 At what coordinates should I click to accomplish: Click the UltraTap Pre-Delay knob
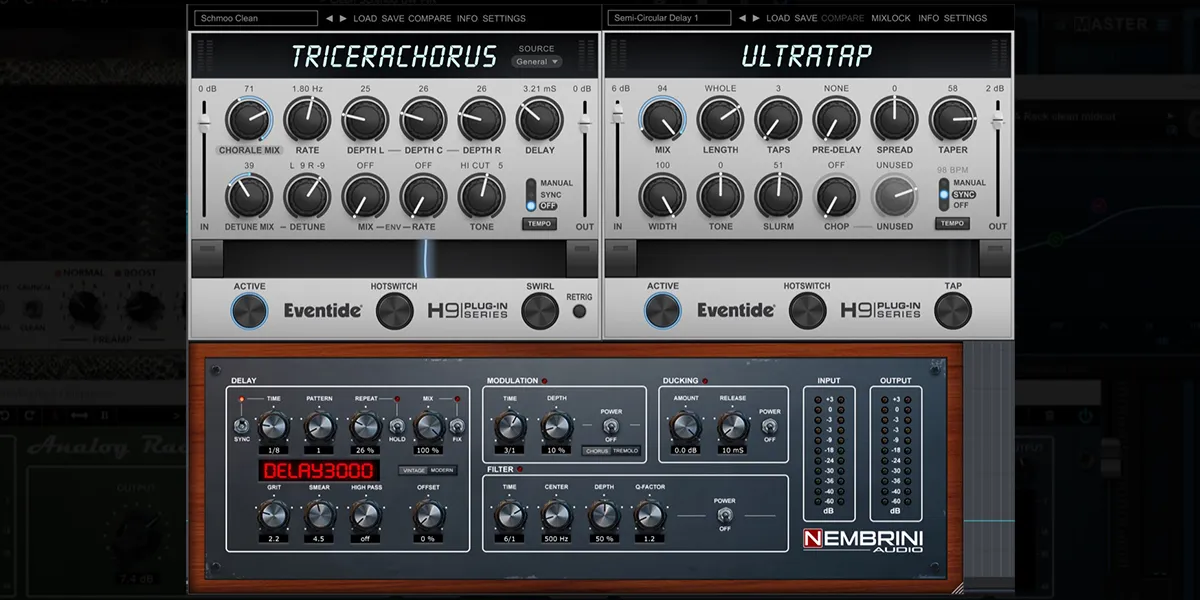837,120
